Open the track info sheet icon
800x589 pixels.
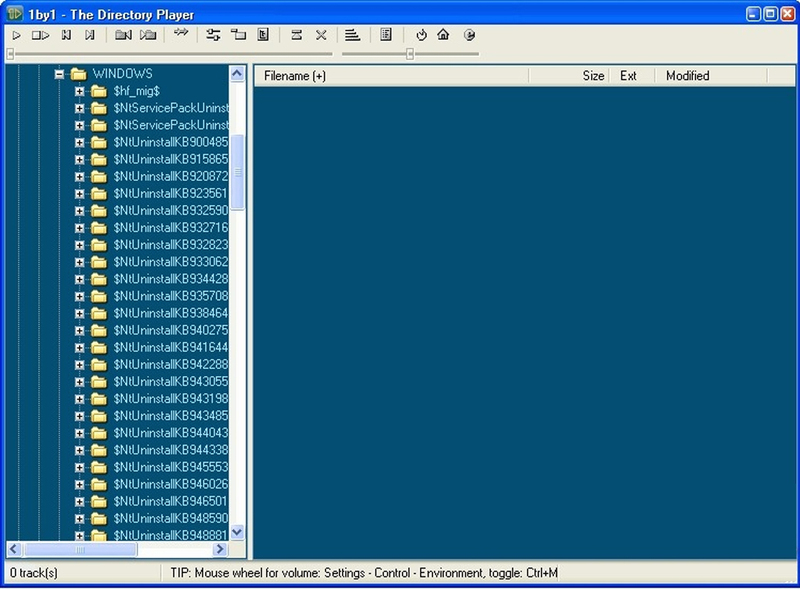tap(386, 35)
